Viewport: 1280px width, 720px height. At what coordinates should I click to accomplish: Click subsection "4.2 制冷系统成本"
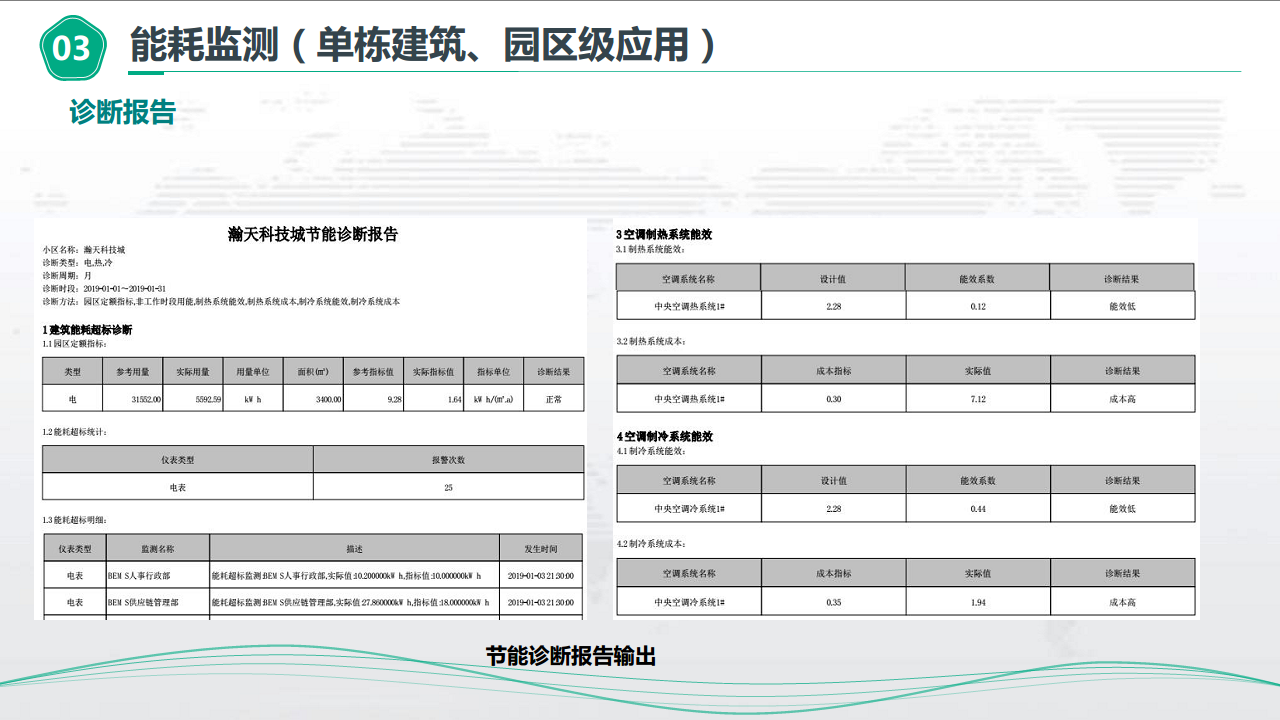click(650, 544)
